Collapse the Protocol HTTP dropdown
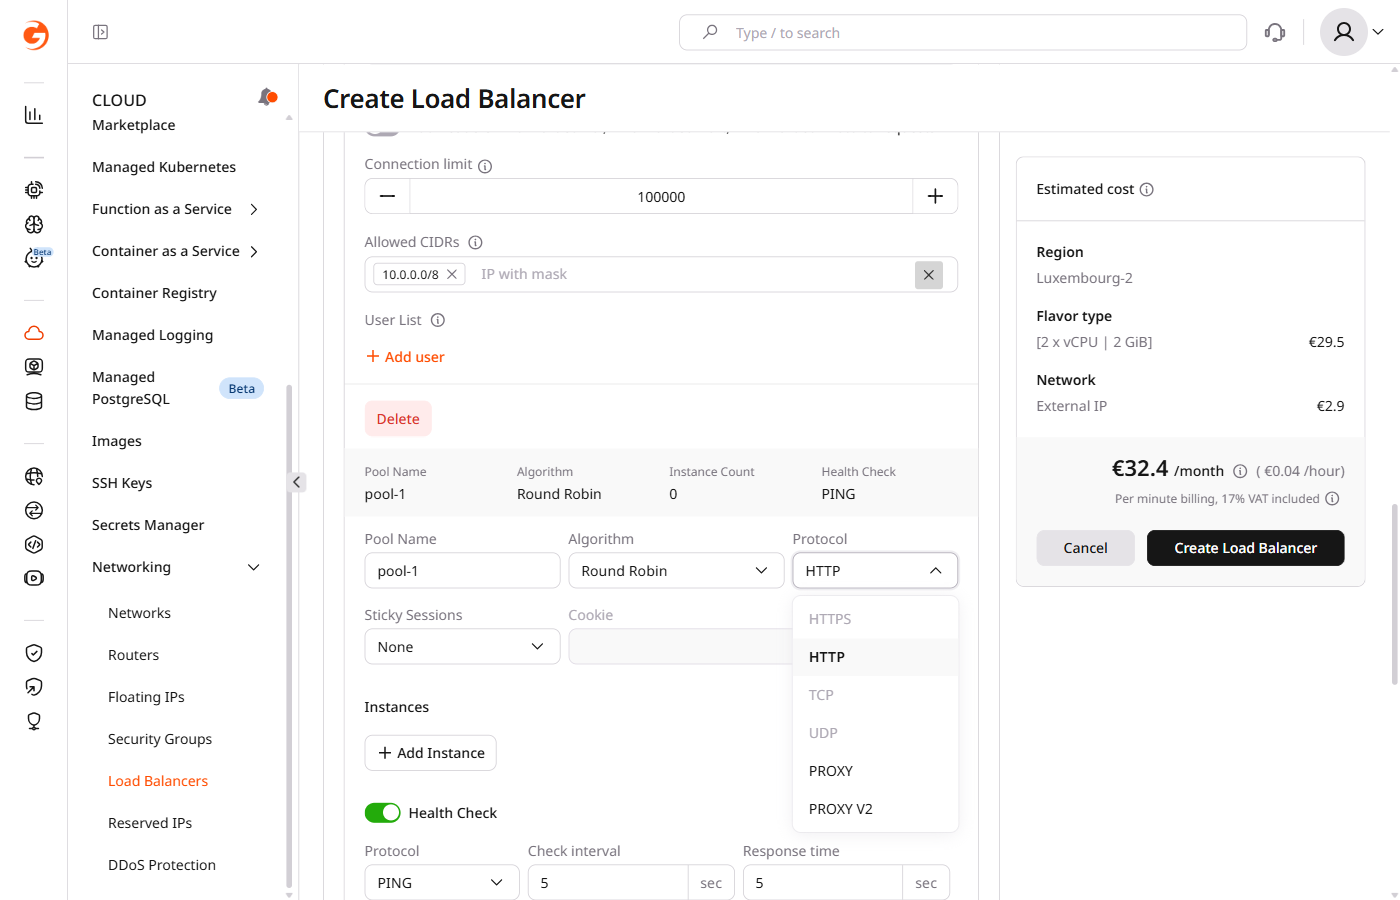Screen dimensions: 1400x900 coord(875,570)
